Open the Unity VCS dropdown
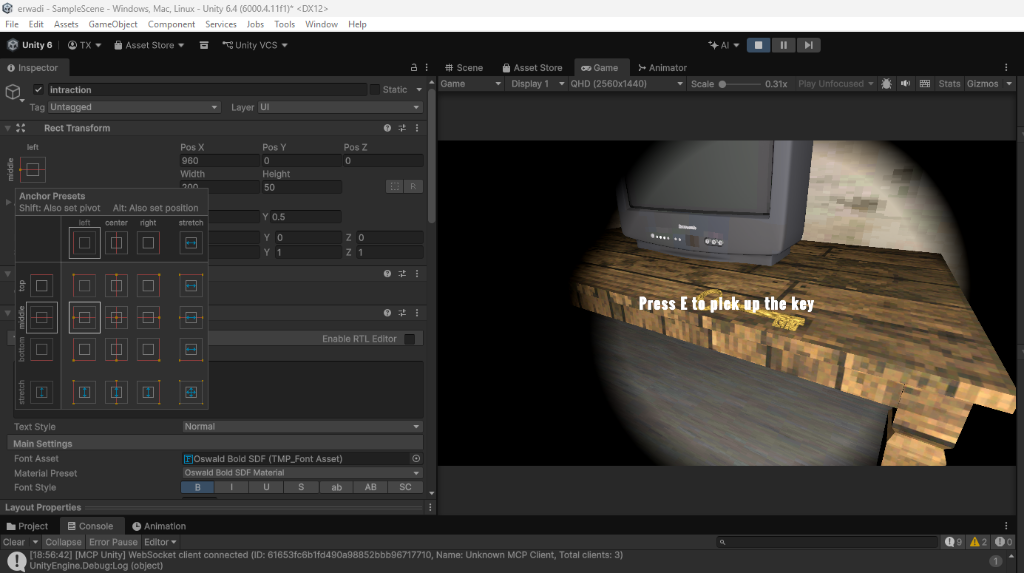1024x573 pixels. pos(255,45)
